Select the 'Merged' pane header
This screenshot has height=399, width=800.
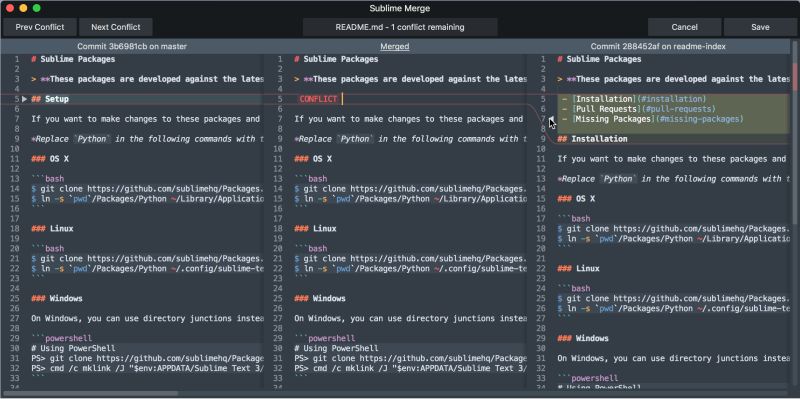pyautogui.click(x=395, y=46)
